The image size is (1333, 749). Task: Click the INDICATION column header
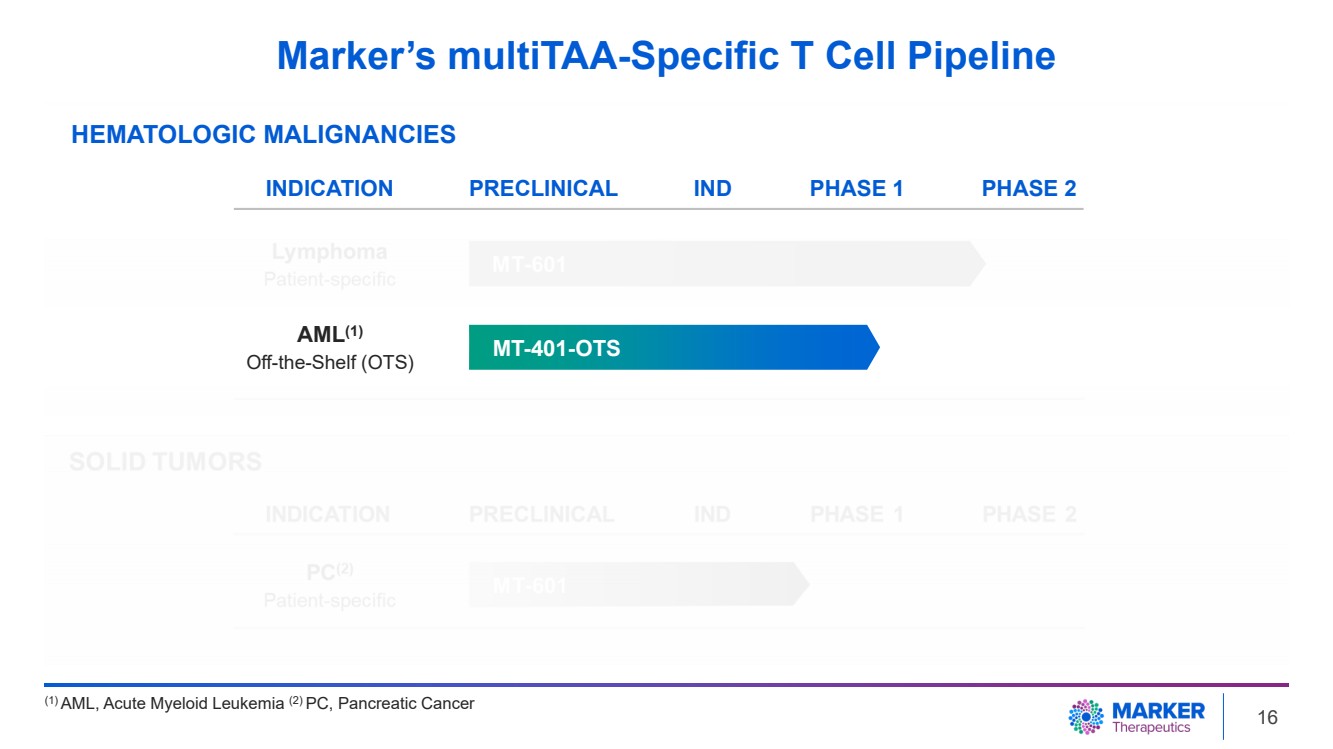point(329,189)
